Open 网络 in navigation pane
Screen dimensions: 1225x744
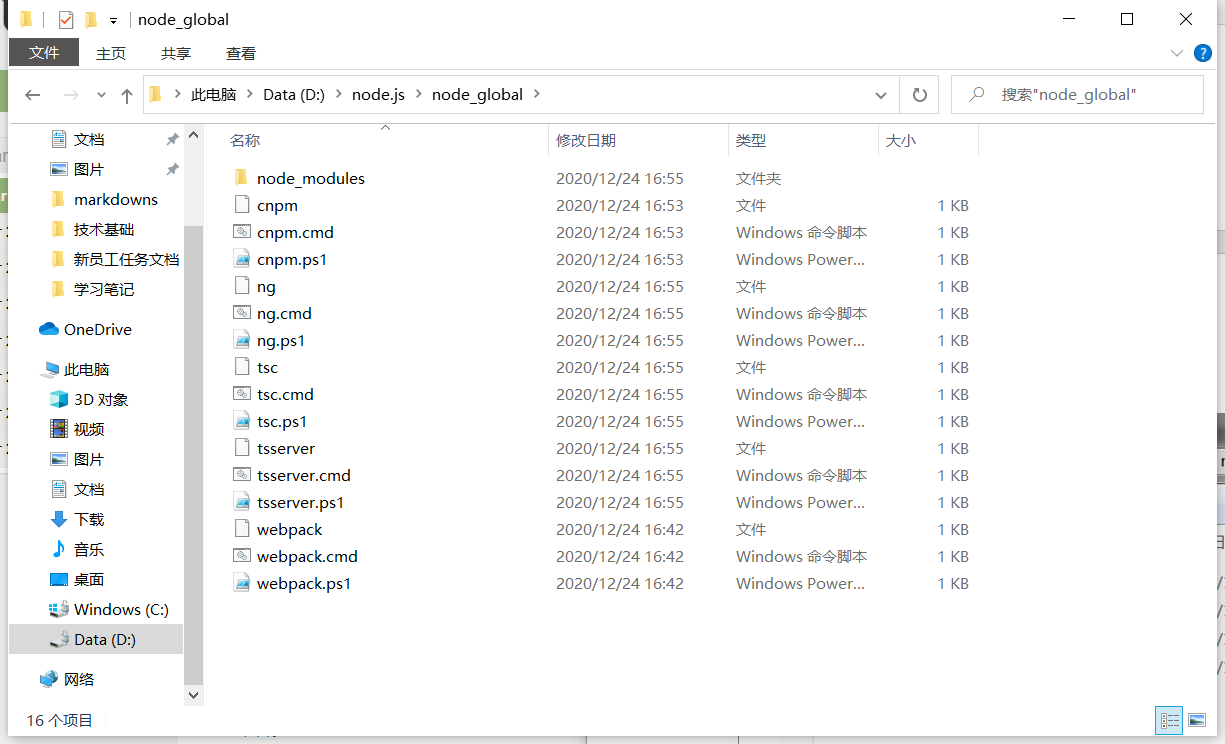click(x=79, y=679)
